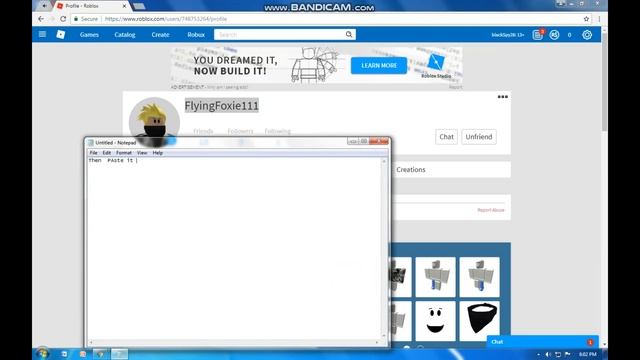640x360 pixels.
Task: Click the Notepad vertical scrollbar
Action: (384, 249)
